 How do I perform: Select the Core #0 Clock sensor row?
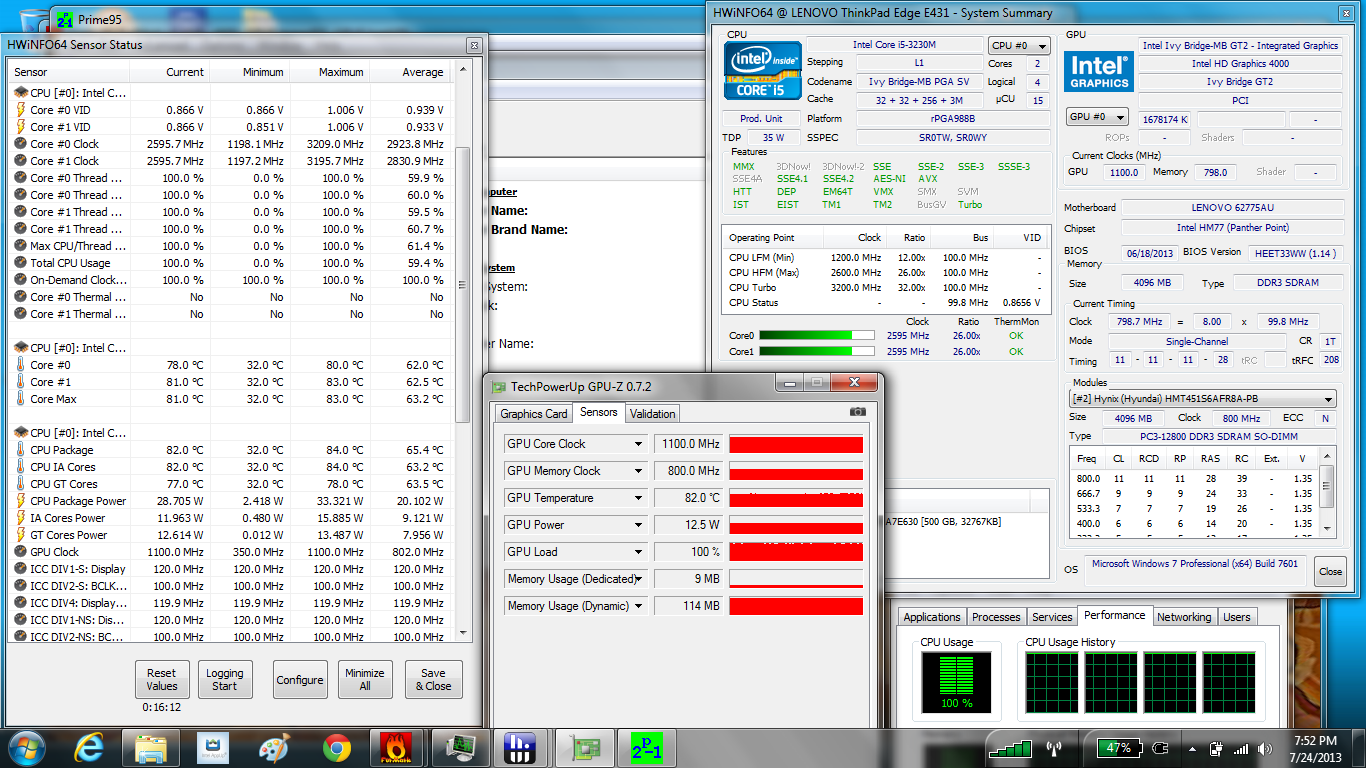pyautogui.click(x=230, y=144)
